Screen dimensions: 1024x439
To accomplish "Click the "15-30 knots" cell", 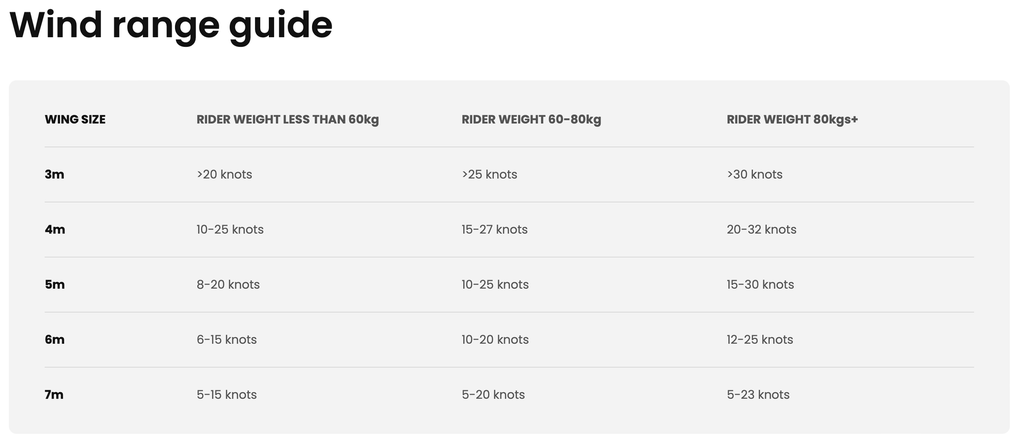I will click(761, 284).
